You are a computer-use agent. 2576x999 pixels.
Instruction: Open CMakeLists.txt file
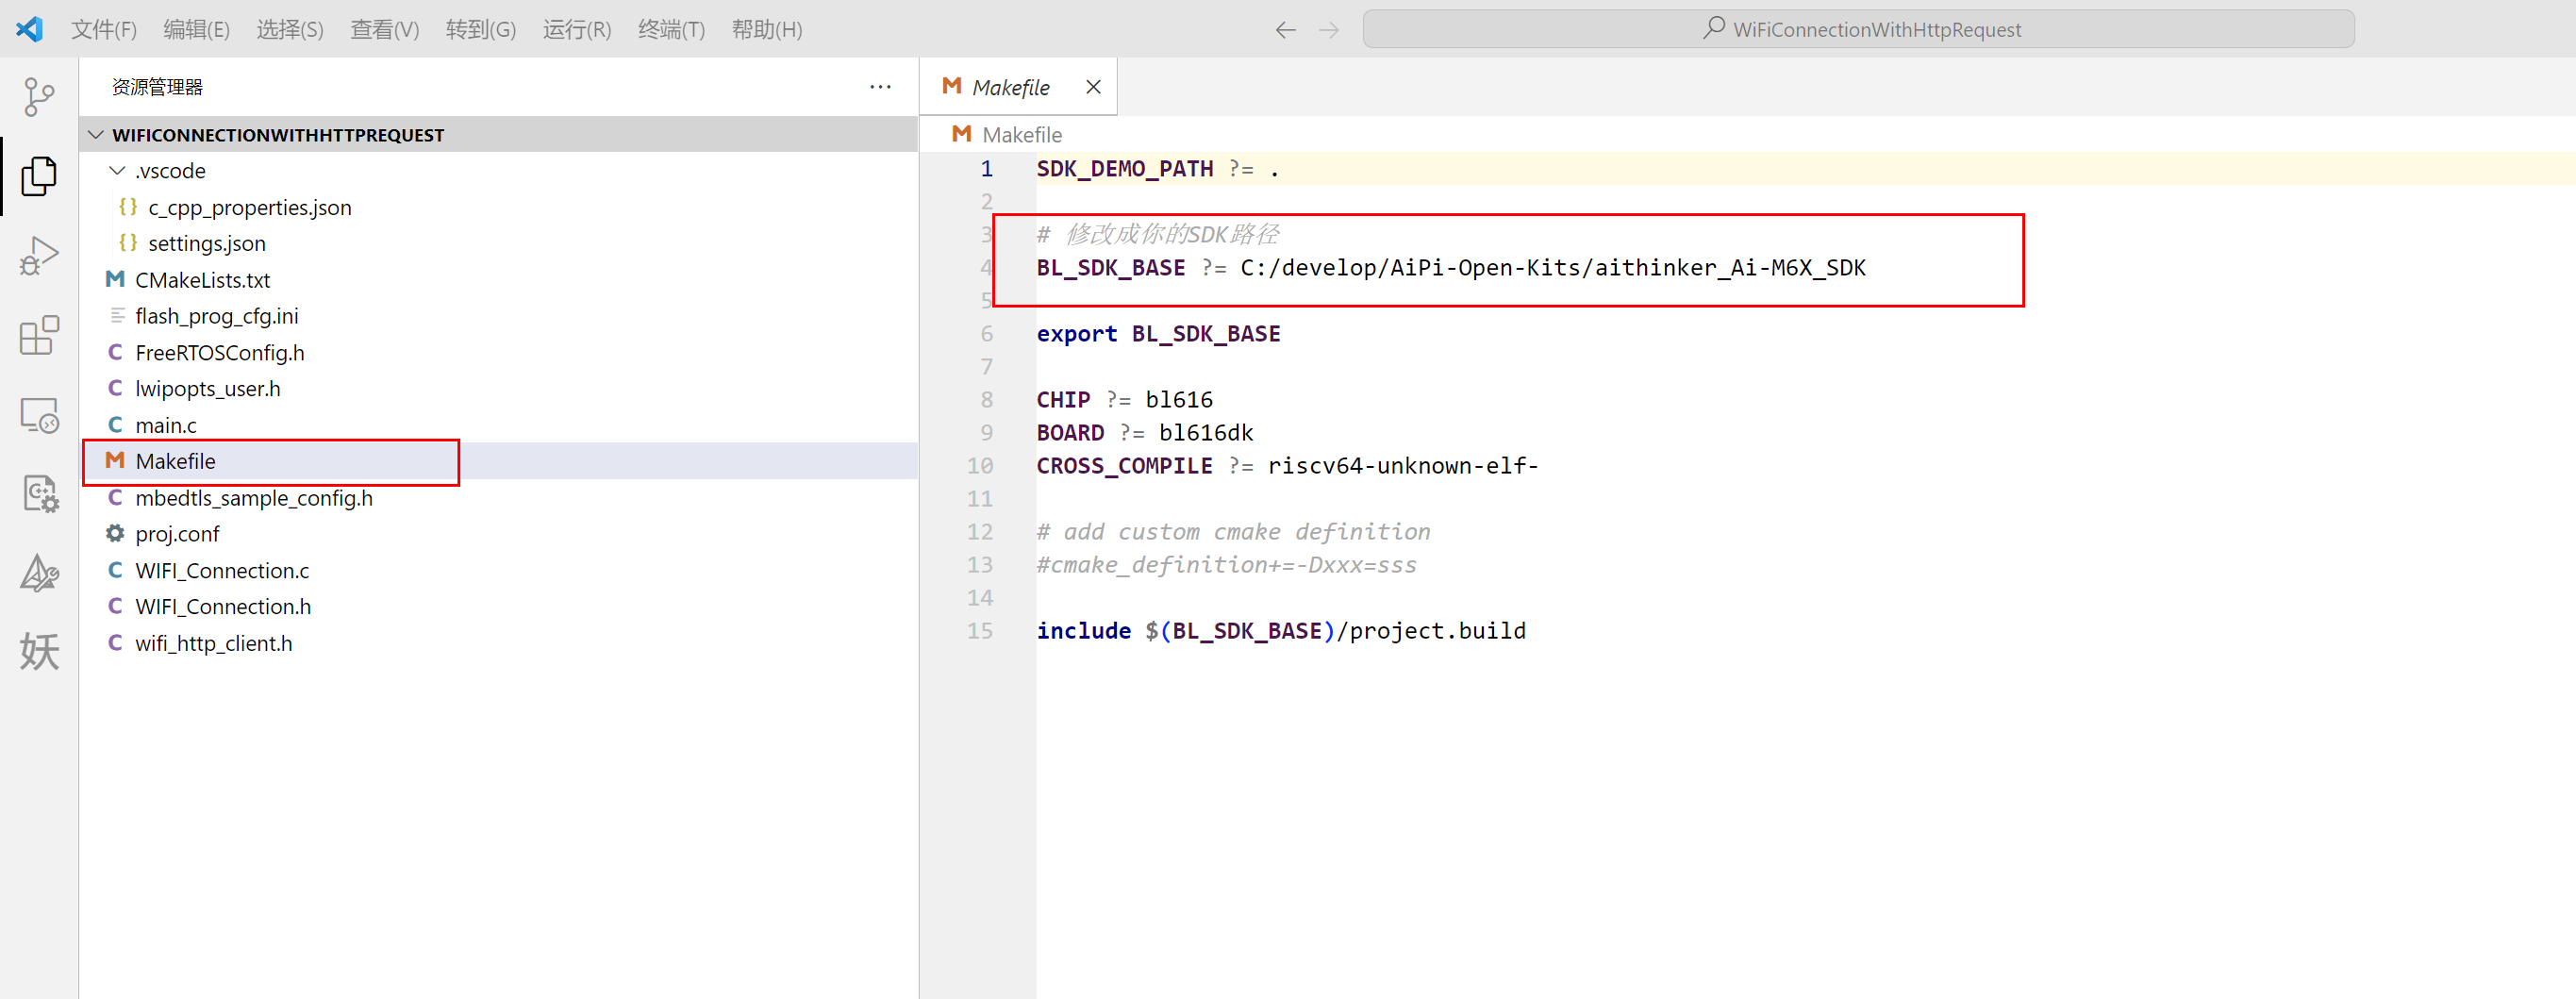tap(498, 280)
